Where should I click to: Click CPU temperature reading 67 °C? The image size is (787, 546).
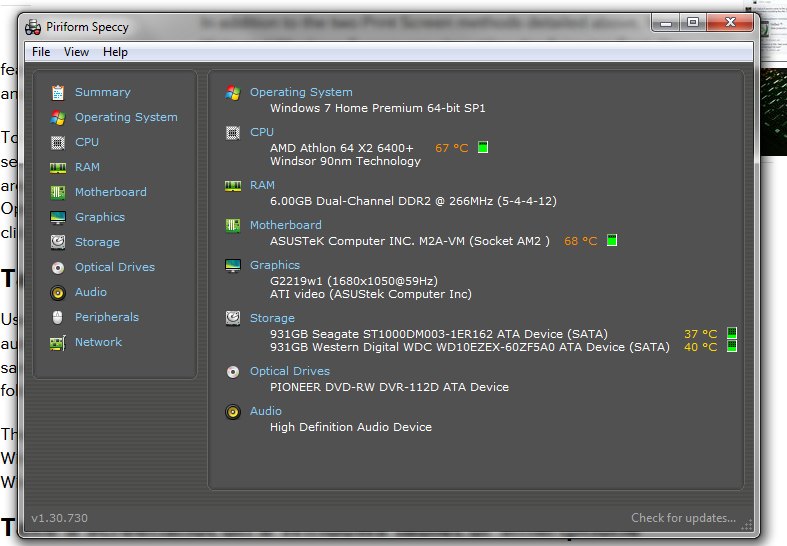(452, 148)
